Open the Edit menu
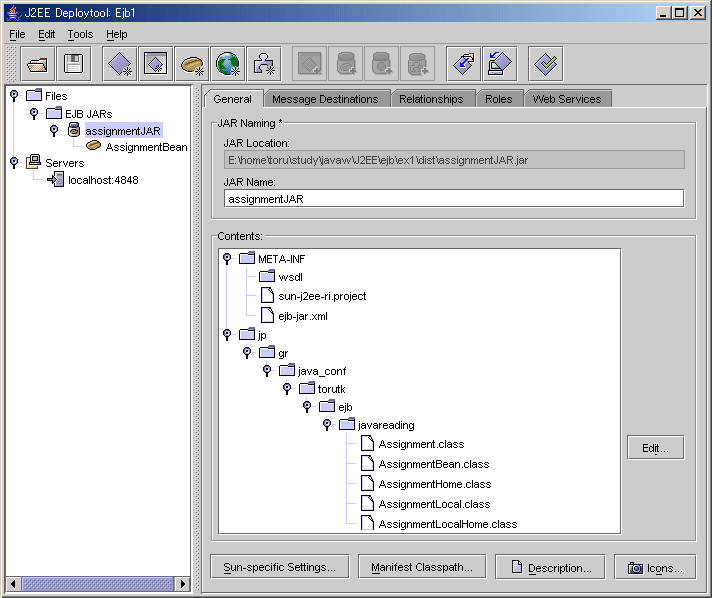This screenshot has height=598, width=712. 46,35
